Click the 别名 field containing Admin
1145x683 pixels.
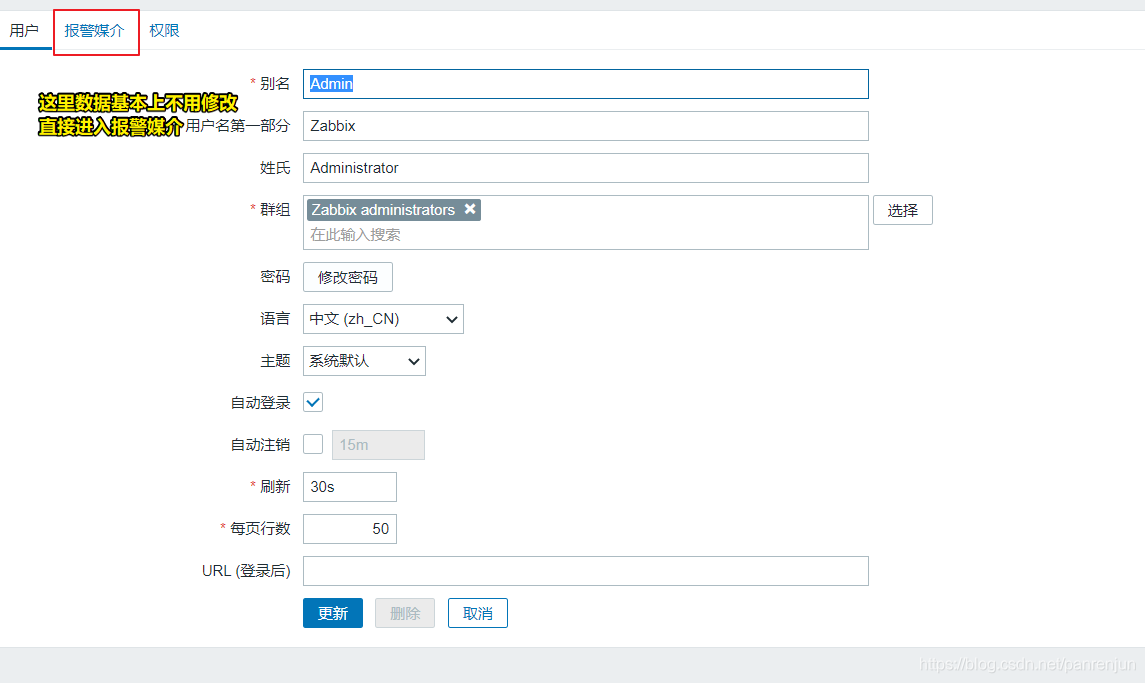[586, 84]
